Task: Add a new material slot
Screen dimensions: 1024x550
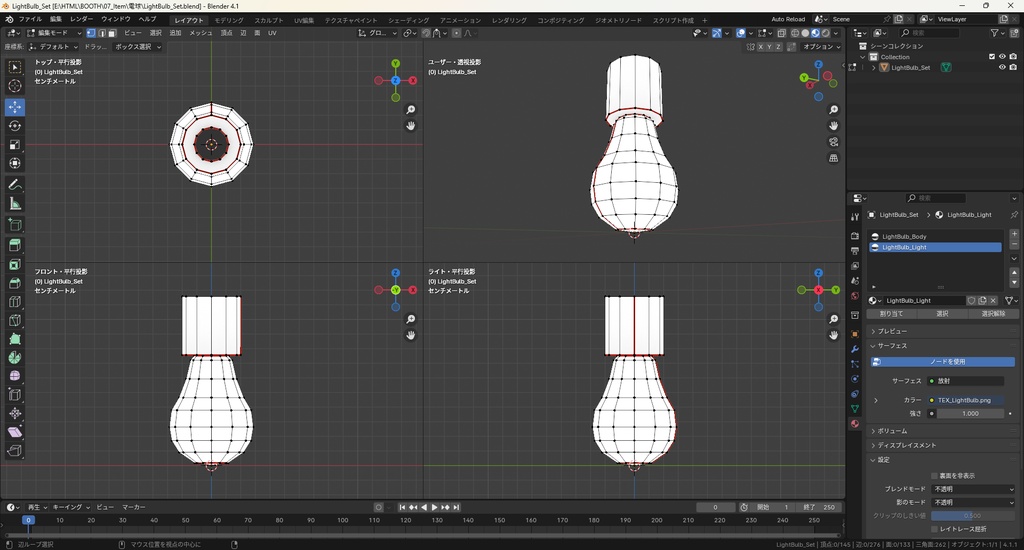Action: pyautogui.click(x=1014, y=233)
